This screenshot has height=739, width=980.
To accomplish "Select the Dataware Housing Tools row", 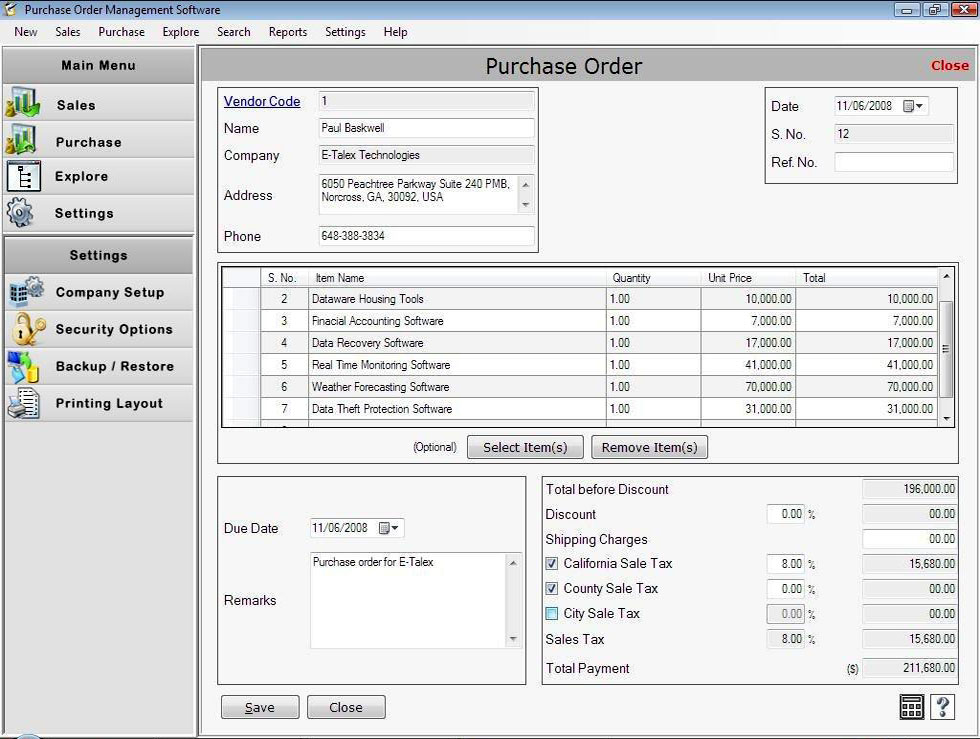I will point(579,299).
